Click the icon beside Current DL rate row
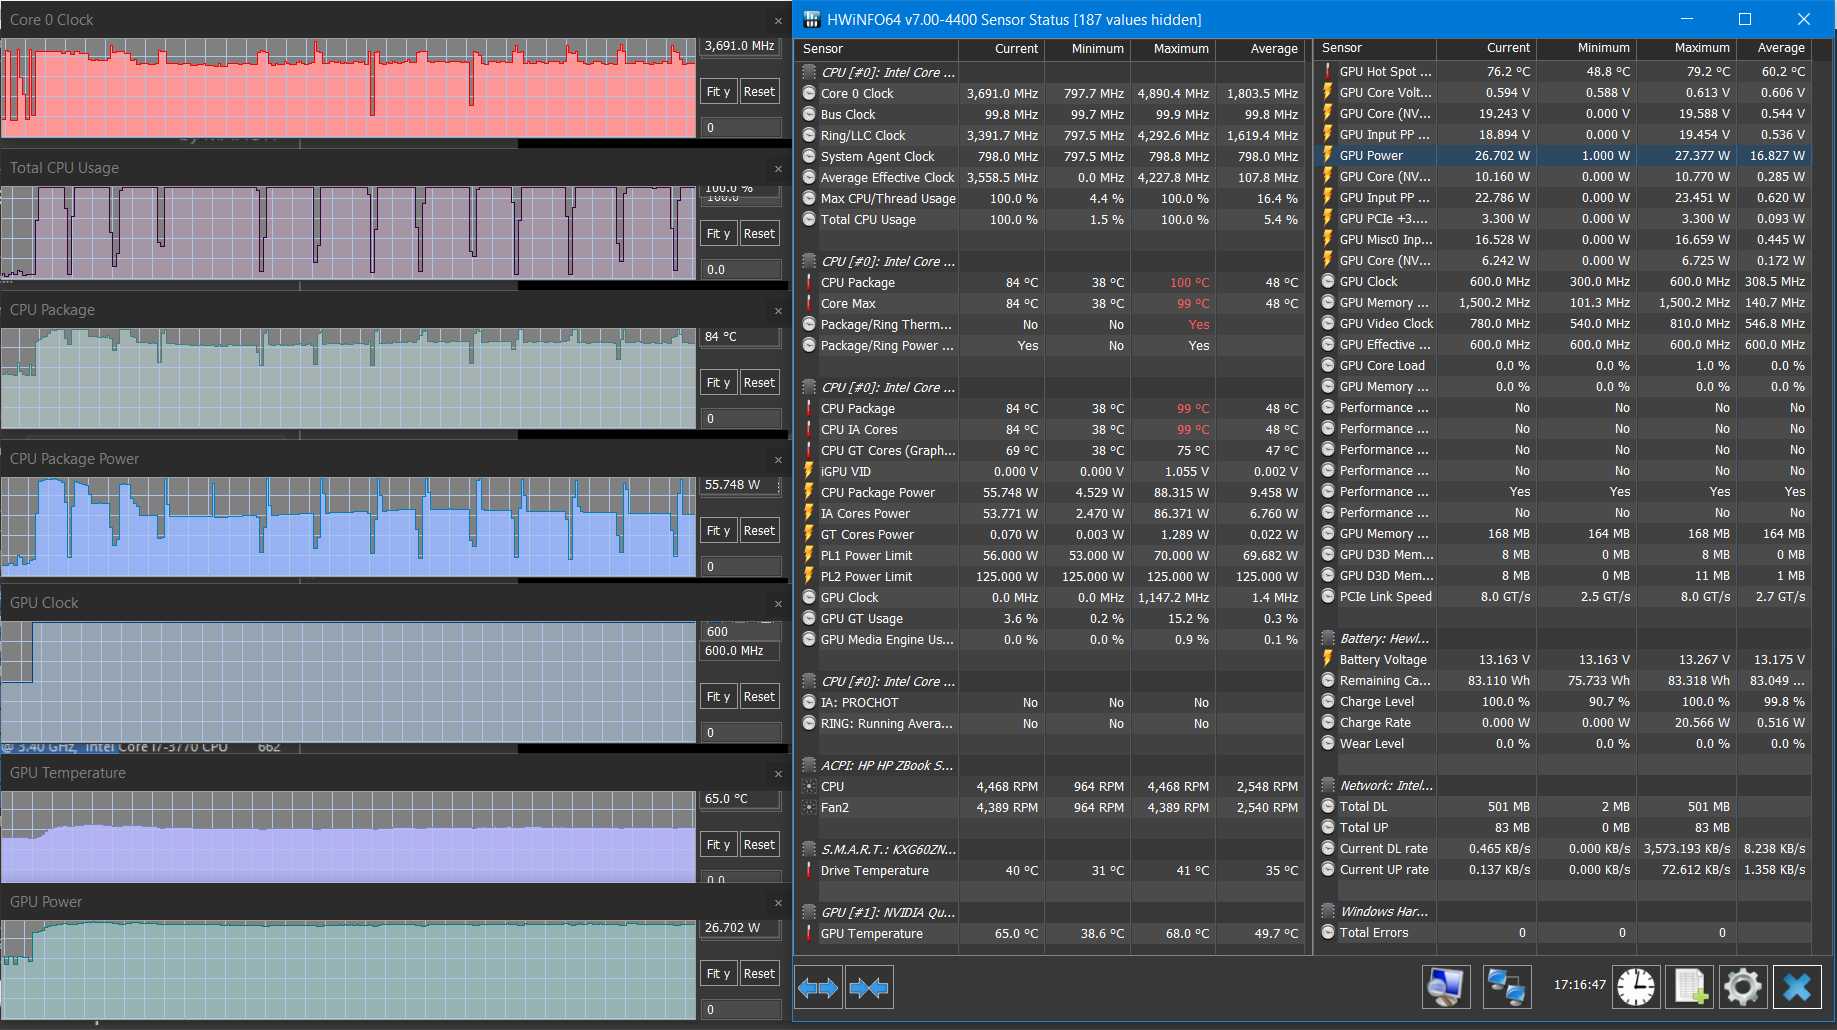1837x1030 pixels. click(1328, 848)
